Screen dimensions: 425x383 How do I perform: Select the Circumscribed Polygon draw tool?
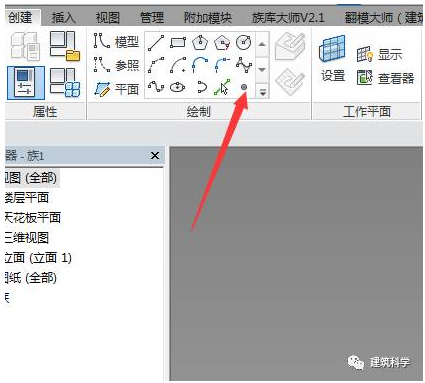pyautogui.click(x=222, y=43)
